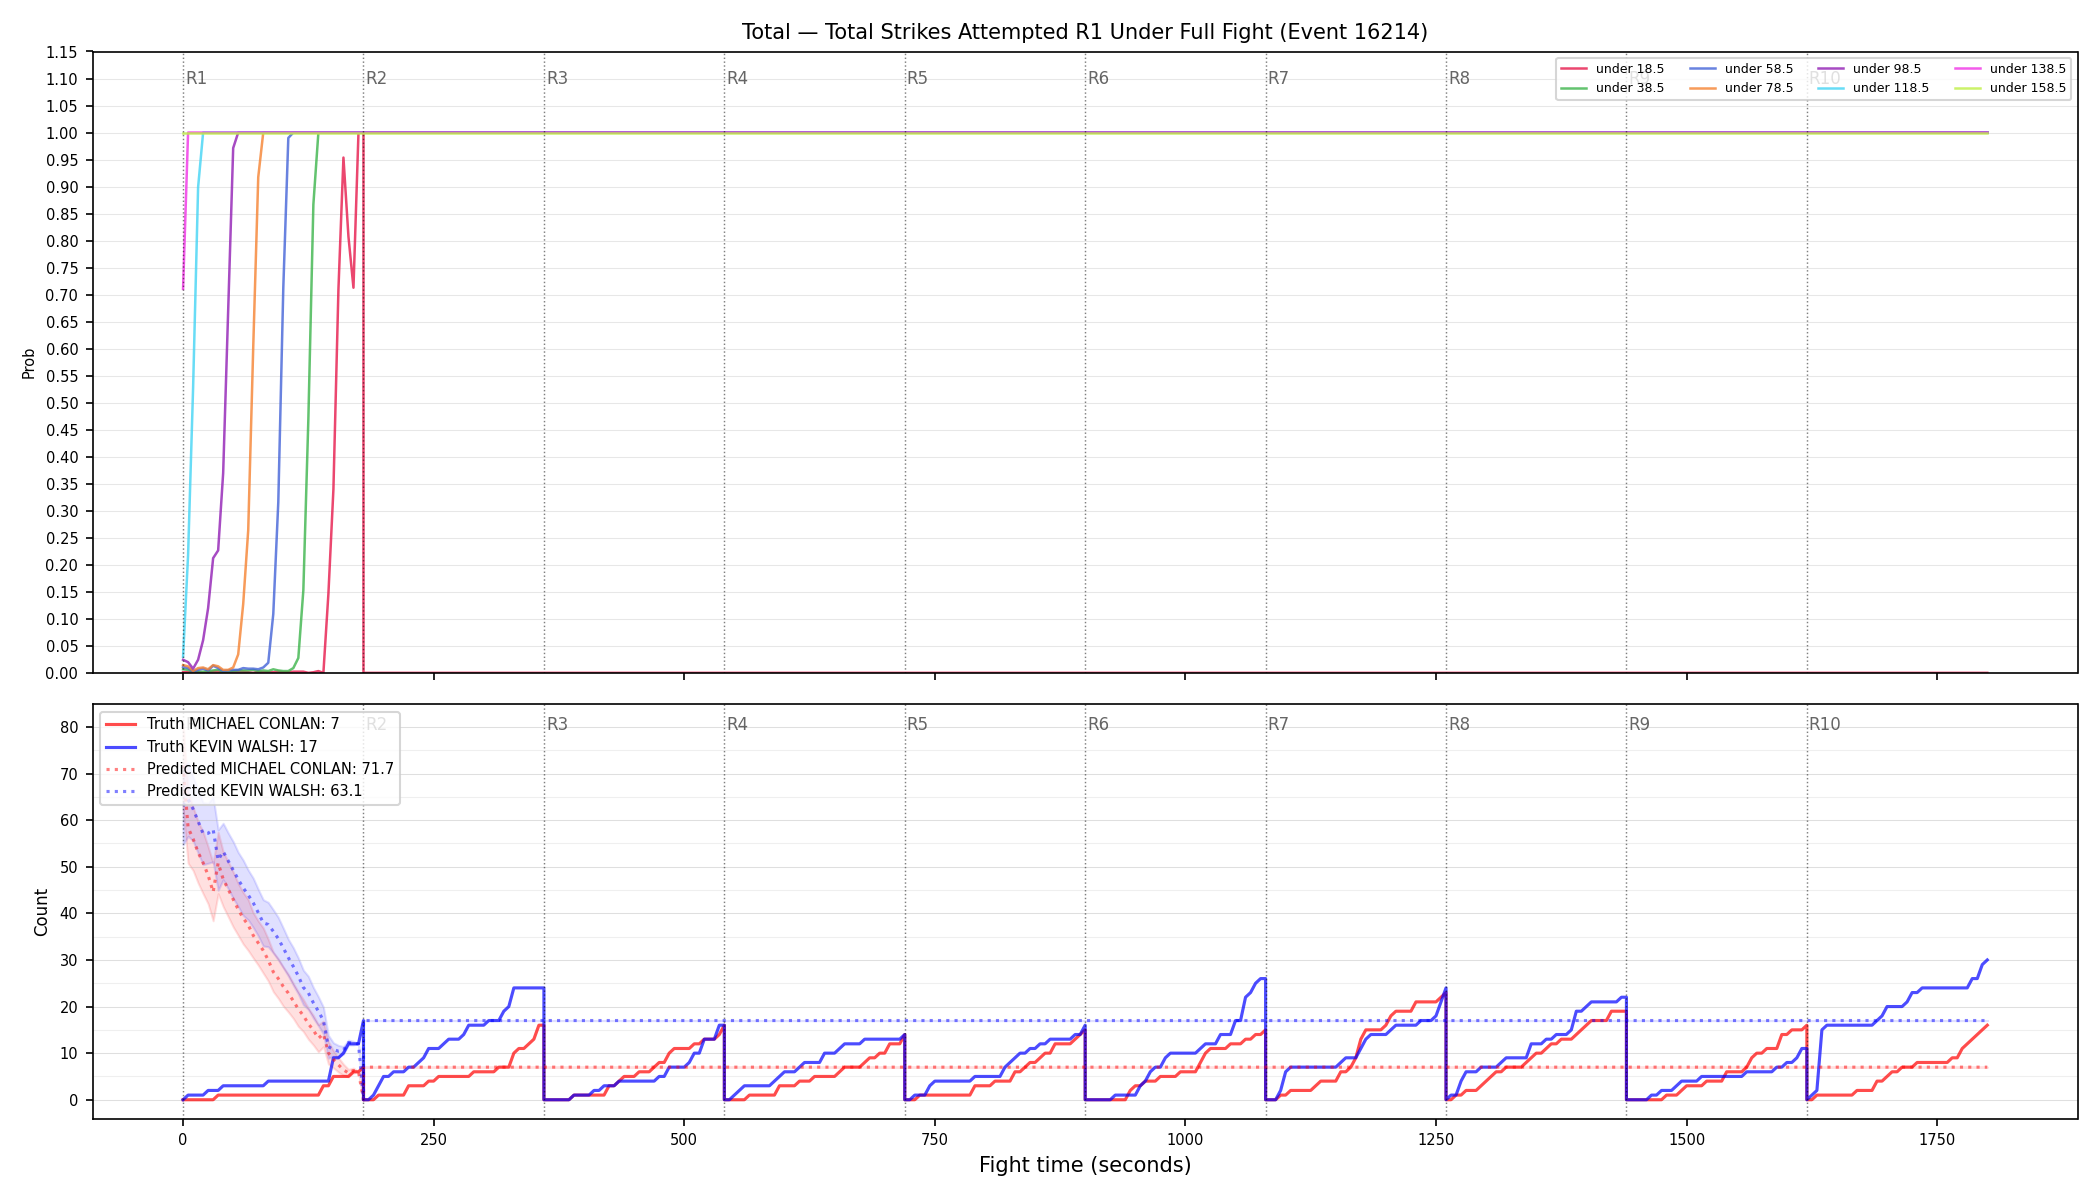2100x1200 pixels.
Task: Click the 'Prob' y-axis label
Action: [x=29, y=363]
